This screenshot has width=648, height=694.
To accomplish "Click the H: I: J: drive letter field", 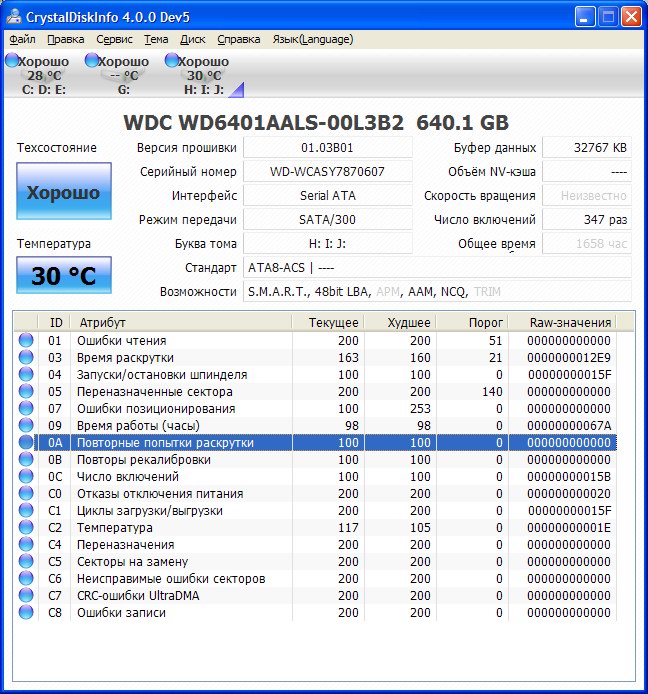I will 328,243.
